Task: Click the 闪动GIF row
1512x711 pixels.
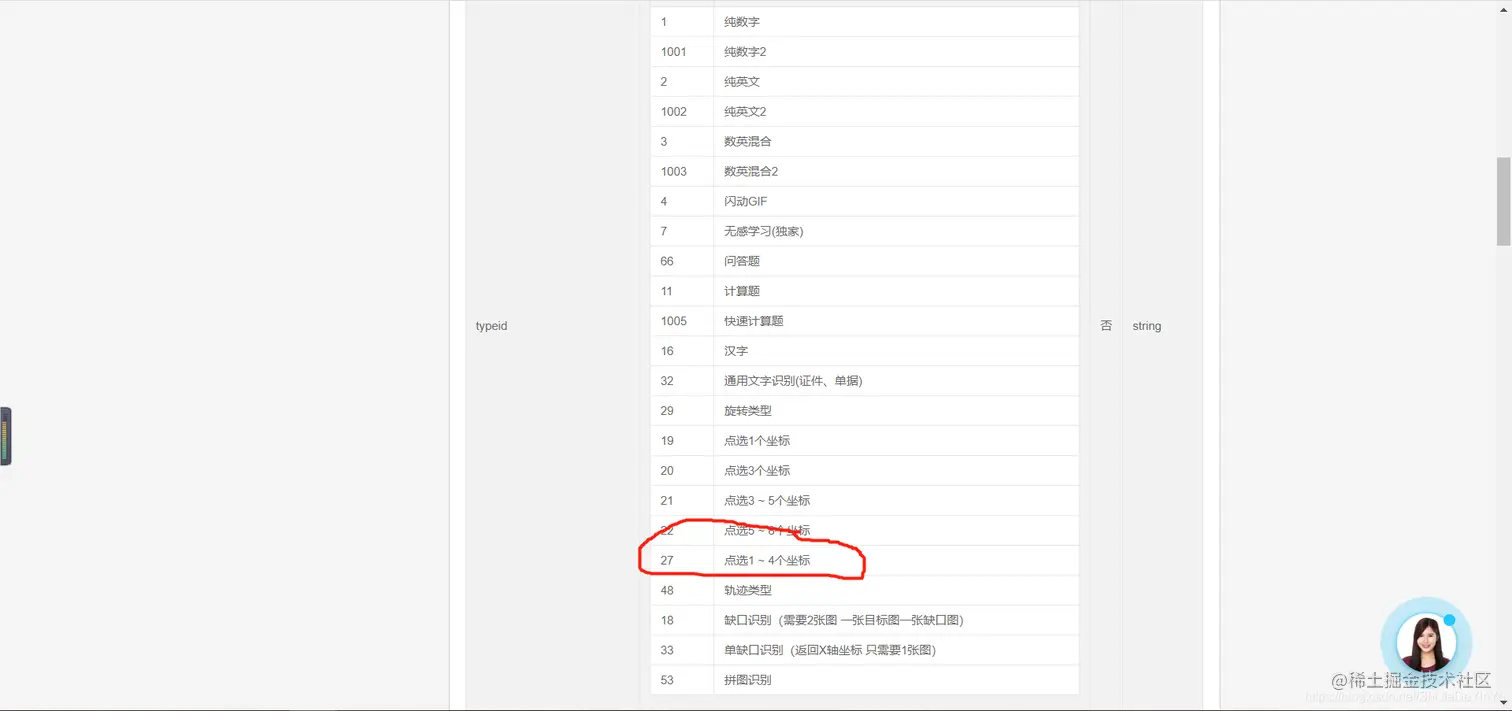Action: pyautogui.click(x=745, y=201)
